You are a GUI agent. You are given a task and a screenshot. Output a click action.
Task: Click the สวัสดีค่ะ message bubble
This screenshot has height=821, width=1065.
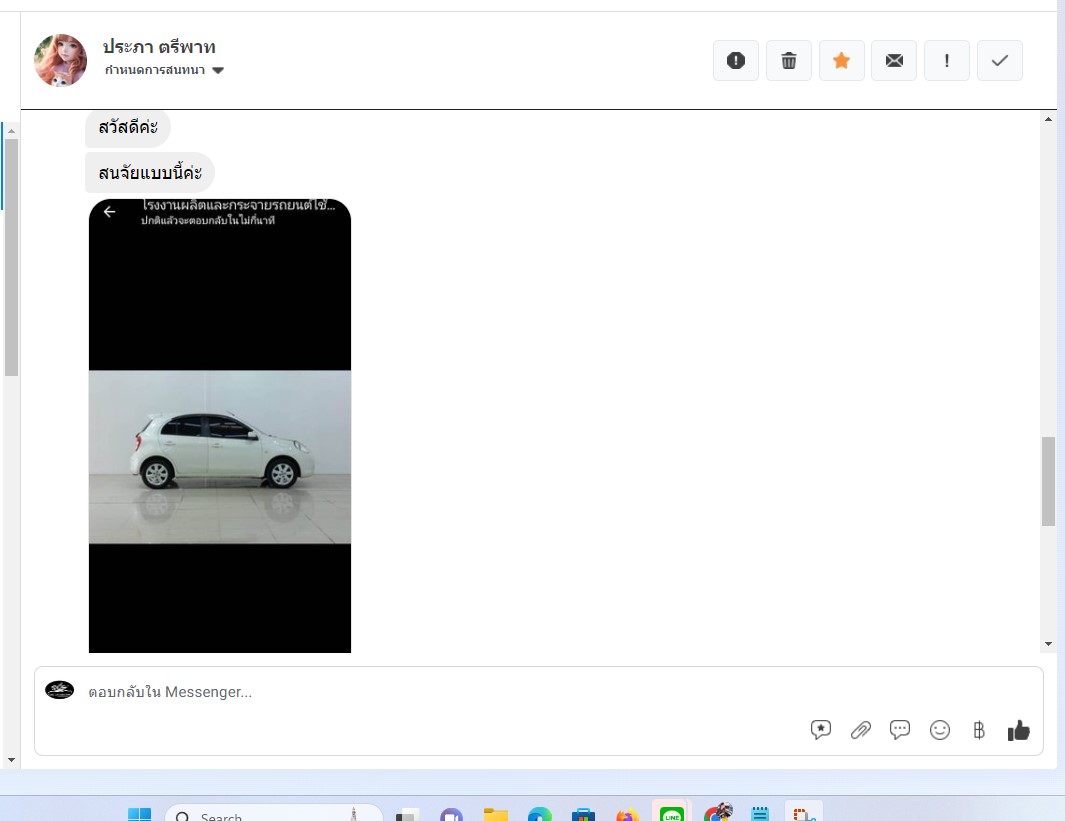[x=128, y=127]
